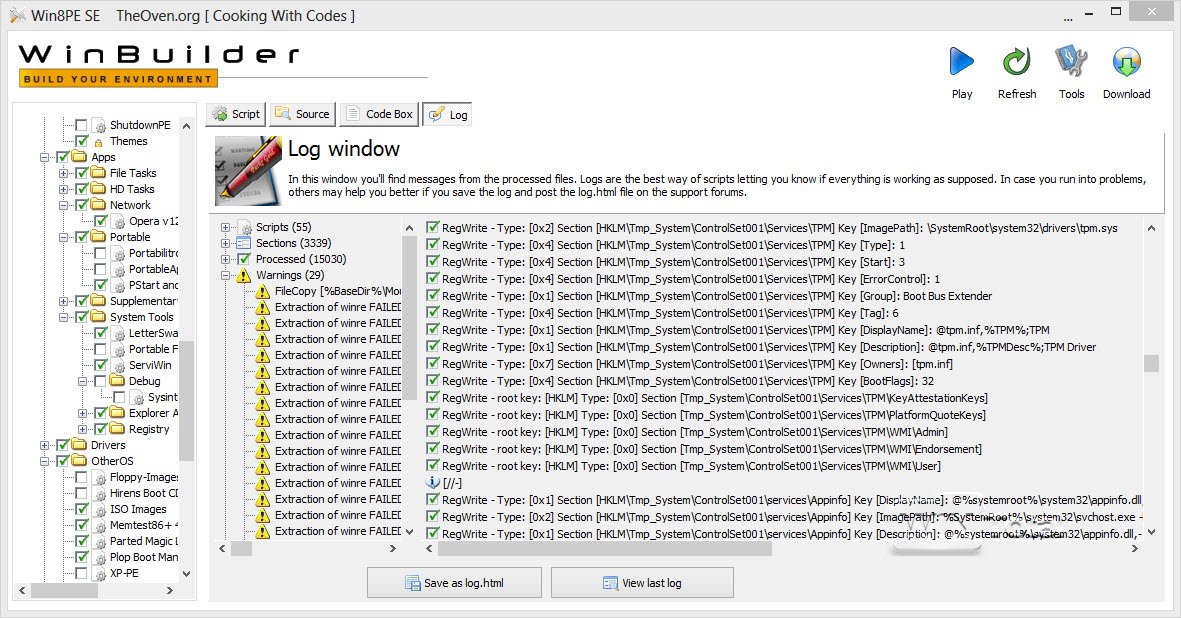This screenshot has height=618, width=1181.
Task: Click the log entries horizontal scrollbar thumb
Action: tap(605, 549)
